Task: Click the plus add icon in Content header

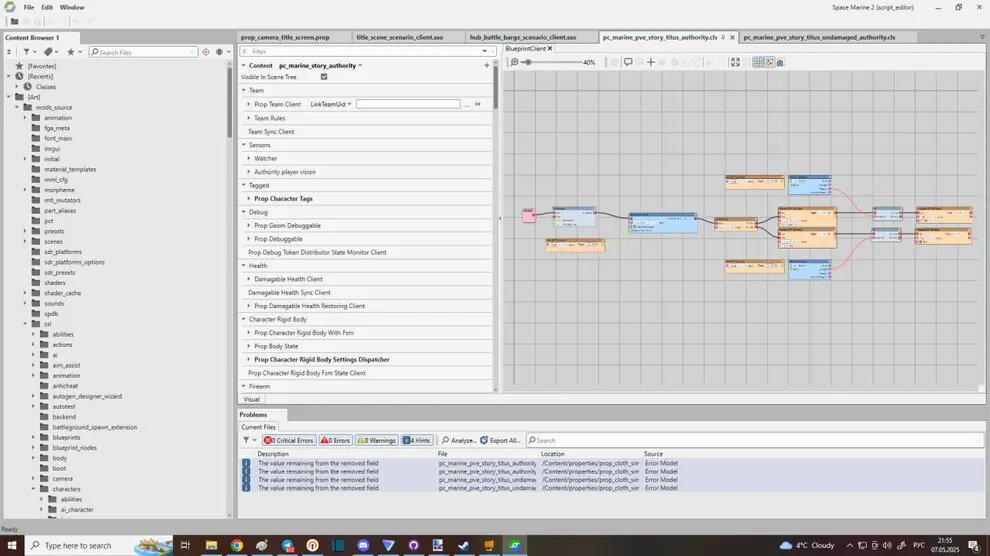Action: point(486,65)
